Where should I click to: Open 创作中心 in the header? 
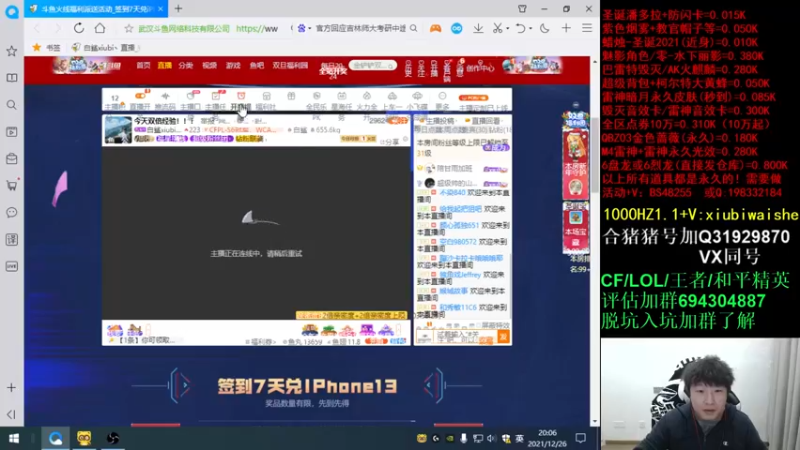(481, 67)
